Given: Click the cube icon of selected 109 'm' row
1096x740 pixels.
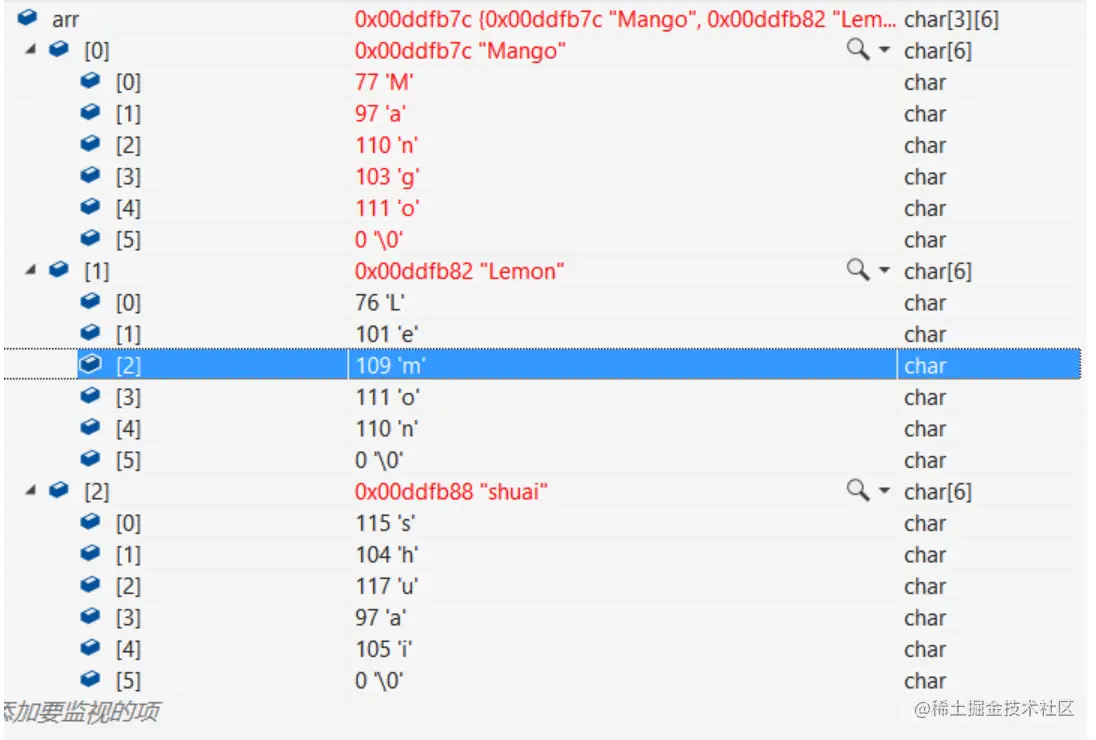Looking at the screenshot, I should pyautogui.click(x=91, y=364).
